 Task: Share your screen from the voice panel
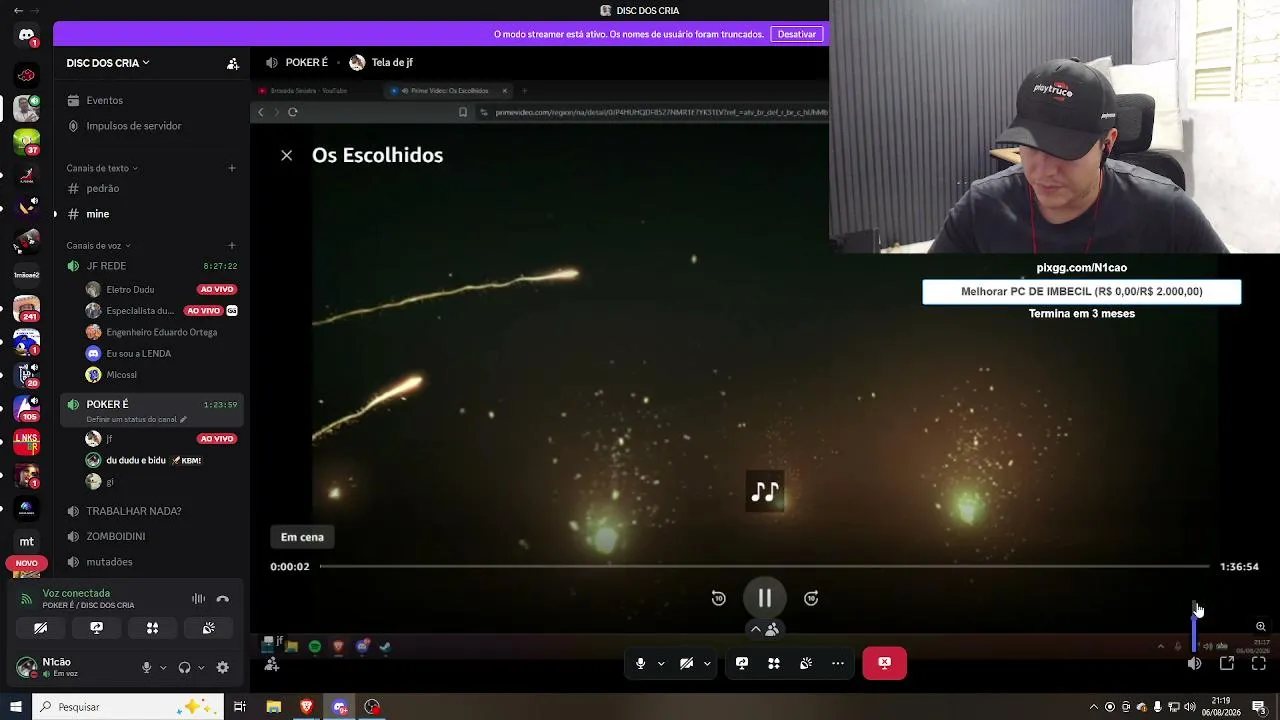tap(97, 628)
